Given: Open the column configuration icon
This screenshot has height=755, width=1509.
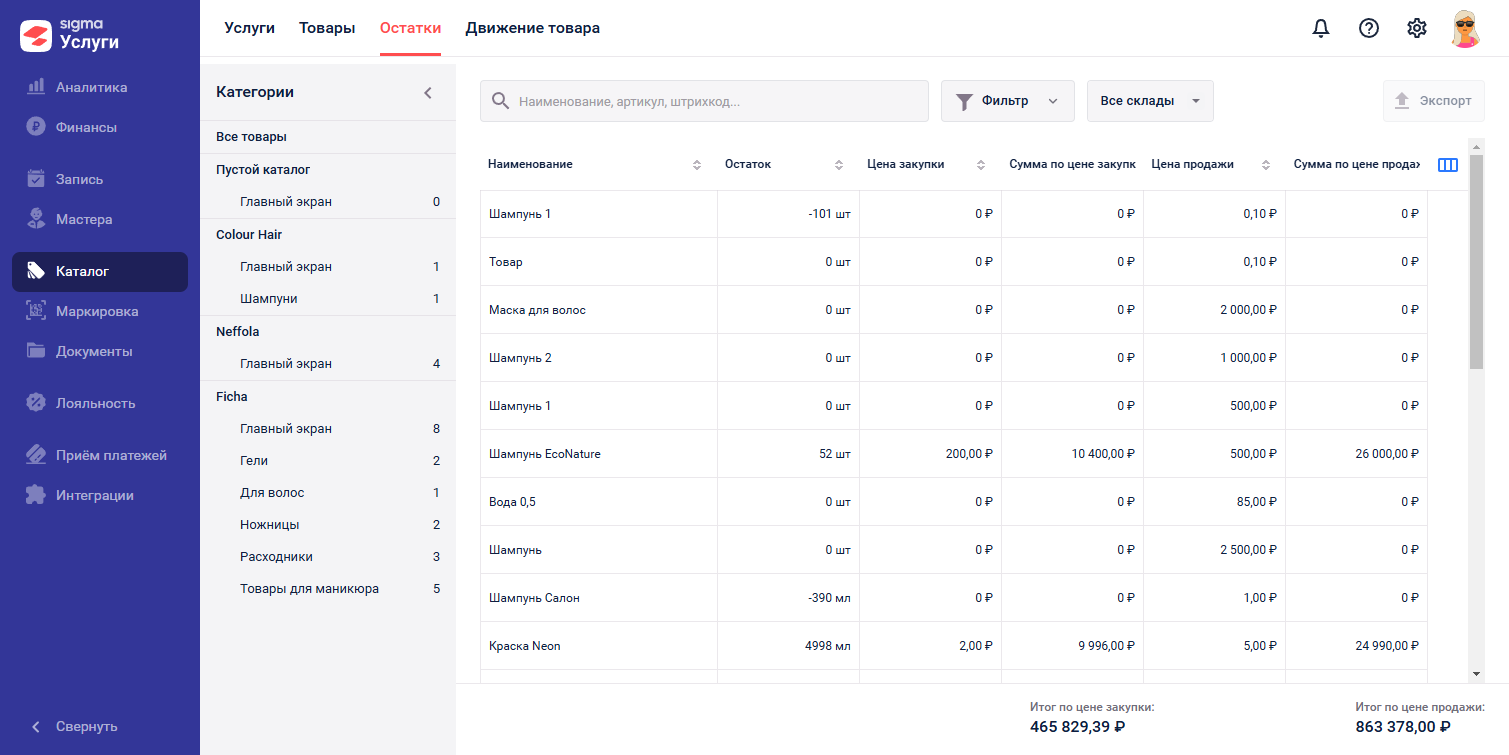Looking at the screenshot, I should click(x=1448, y=165).
